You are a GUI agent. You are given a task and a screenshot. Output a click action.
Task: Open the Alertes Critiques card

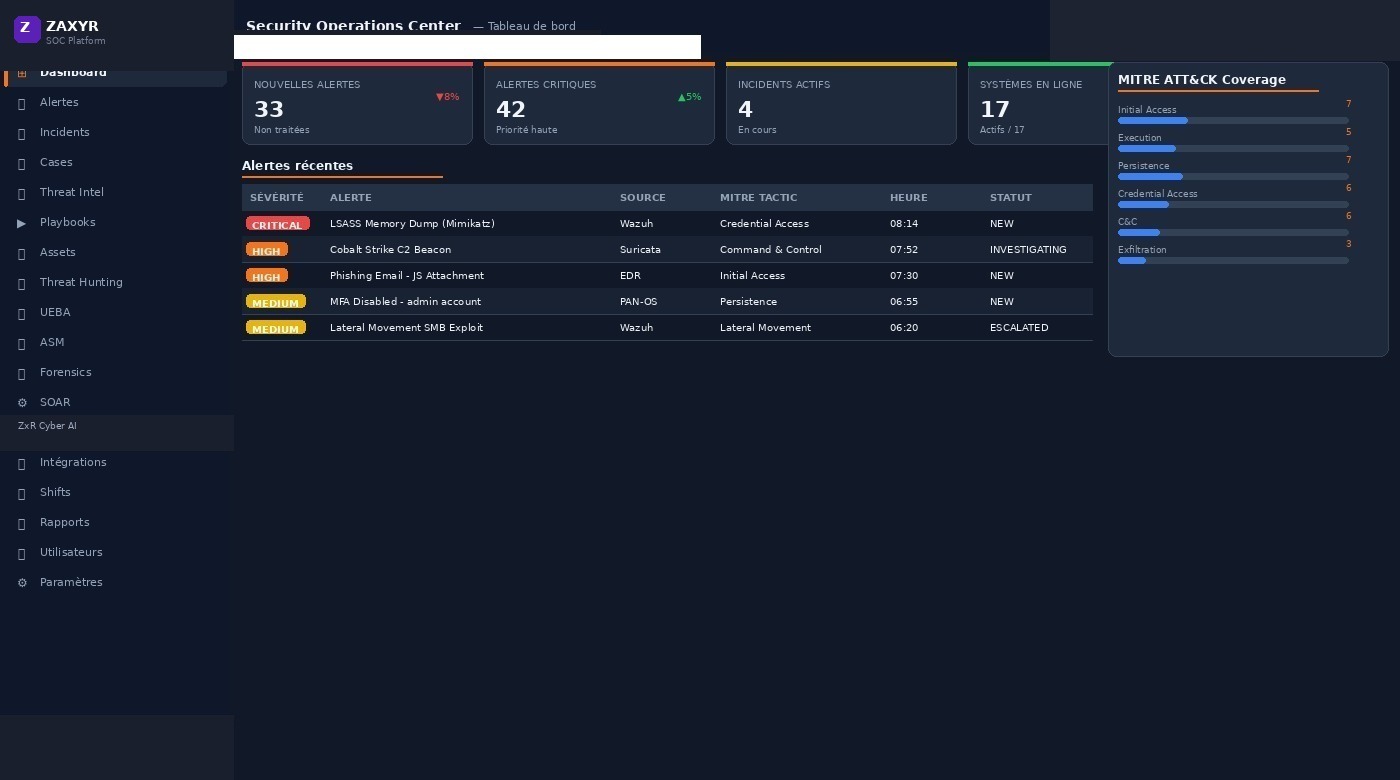tap(599, 104)
